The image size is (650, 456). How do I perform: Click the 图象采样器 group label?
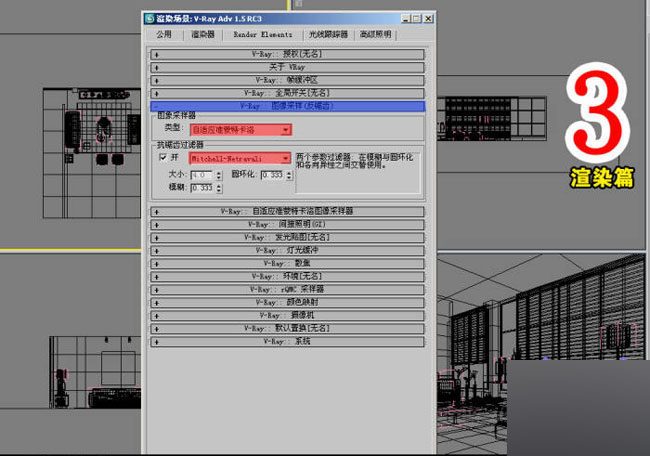pos(177,115)
